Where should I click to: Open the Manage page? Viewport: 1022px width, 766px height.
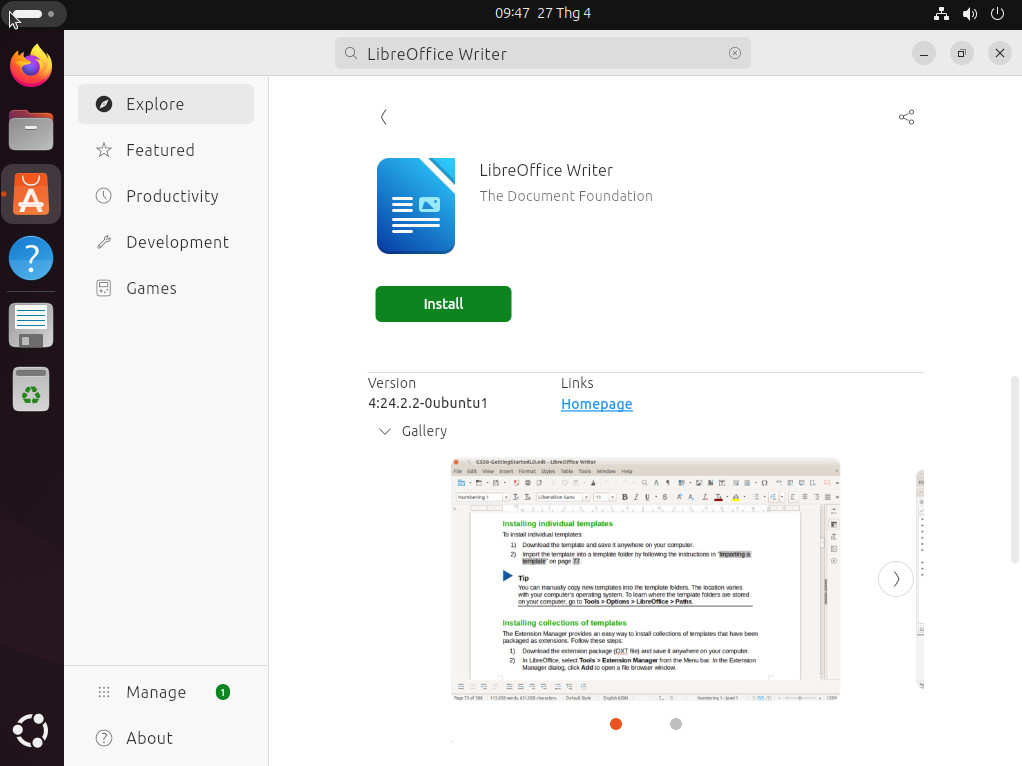166,692
